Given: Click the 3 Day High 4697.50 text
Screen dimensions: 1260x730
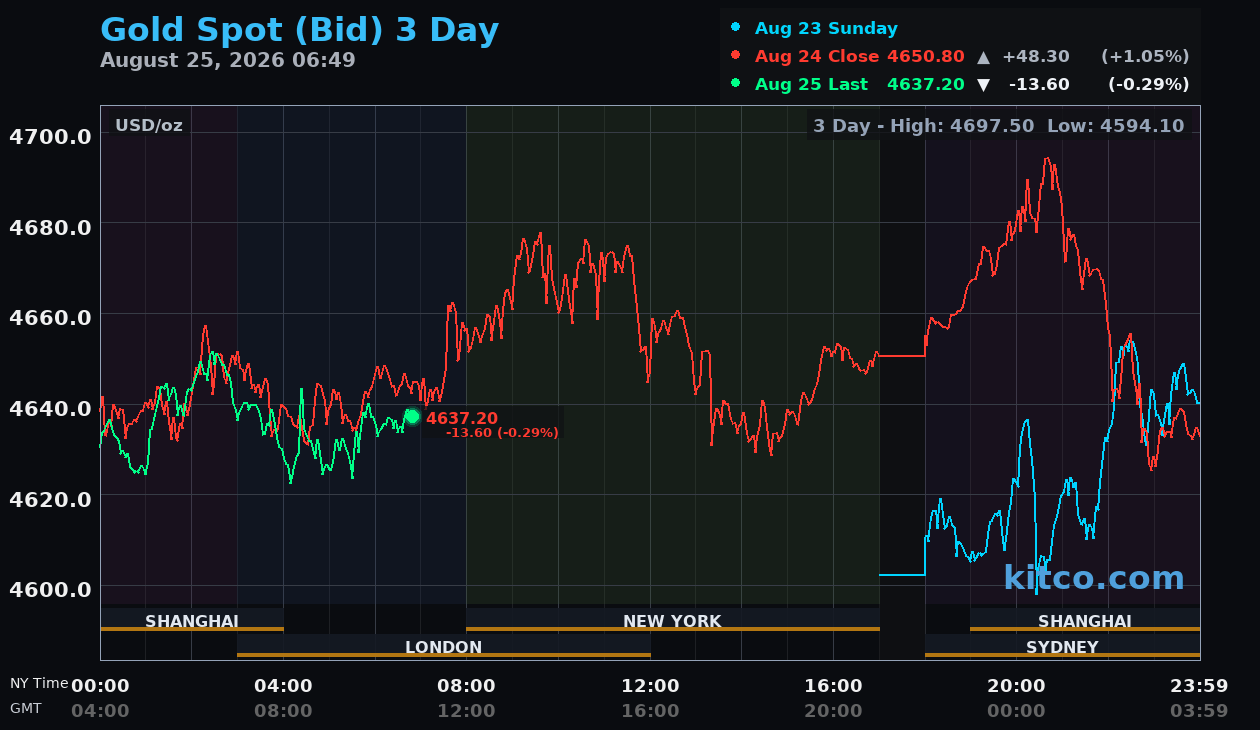Looking at the screenshot, I should tap(924, 126).
